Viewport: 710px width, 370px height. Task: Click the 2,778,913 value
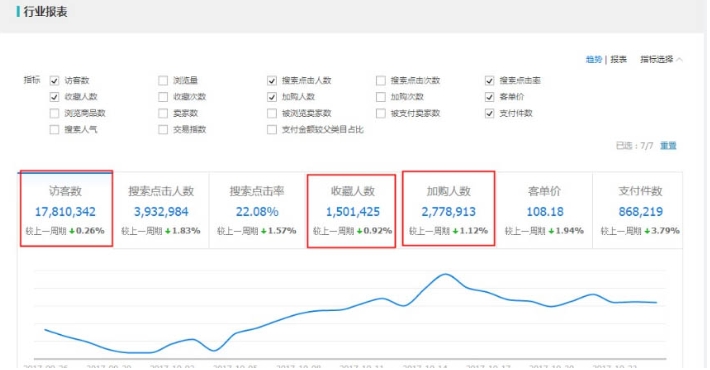click(449, 211)
